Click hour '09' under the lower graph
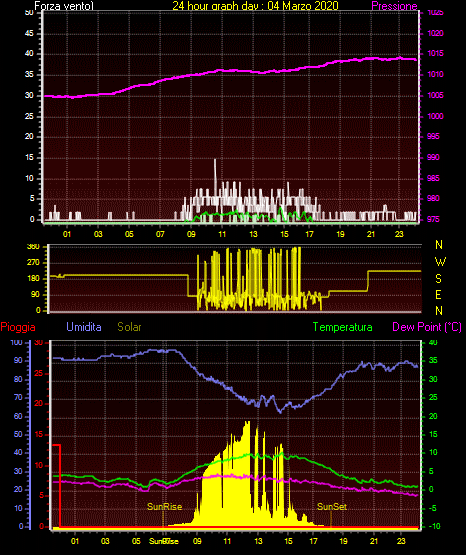Image resolution: width=466 pixels, height=555 pixels. tap(197, 541)
